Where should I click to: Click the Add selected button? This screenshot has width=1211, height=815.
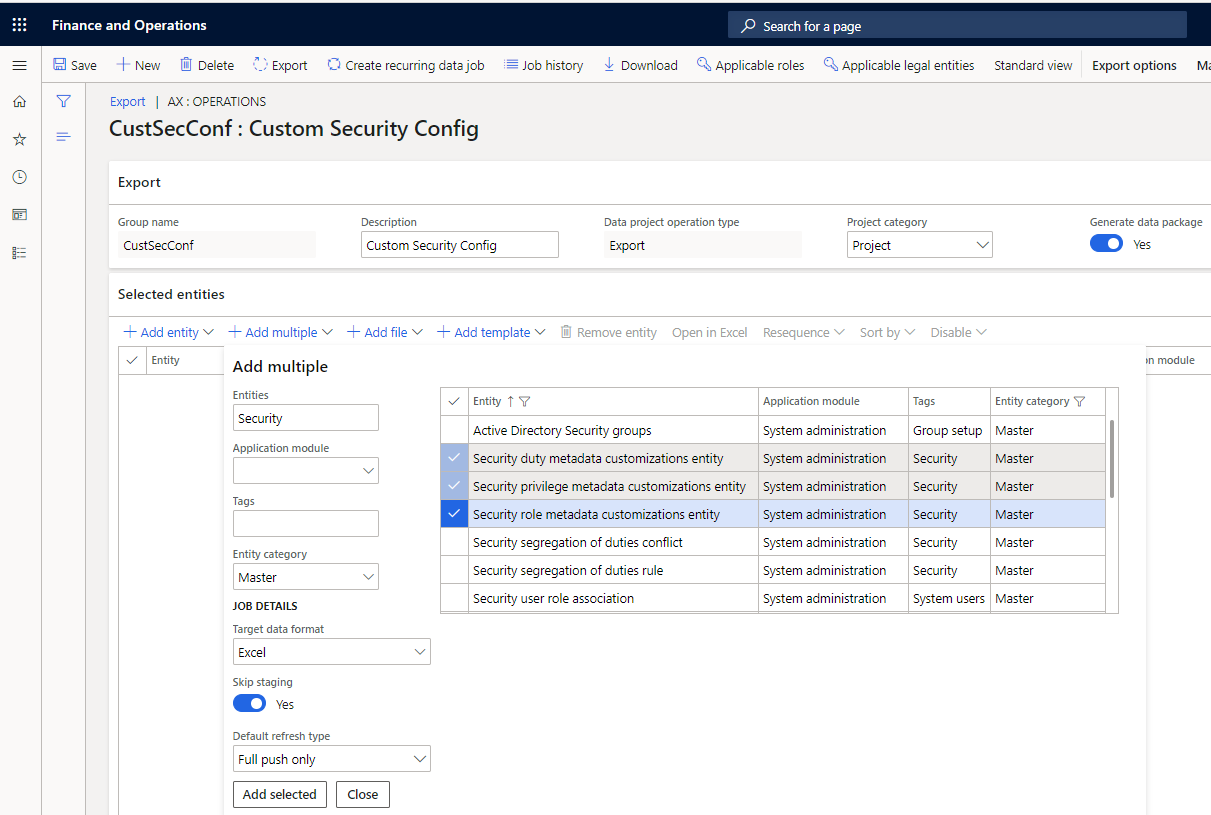[x=279, y=794]
